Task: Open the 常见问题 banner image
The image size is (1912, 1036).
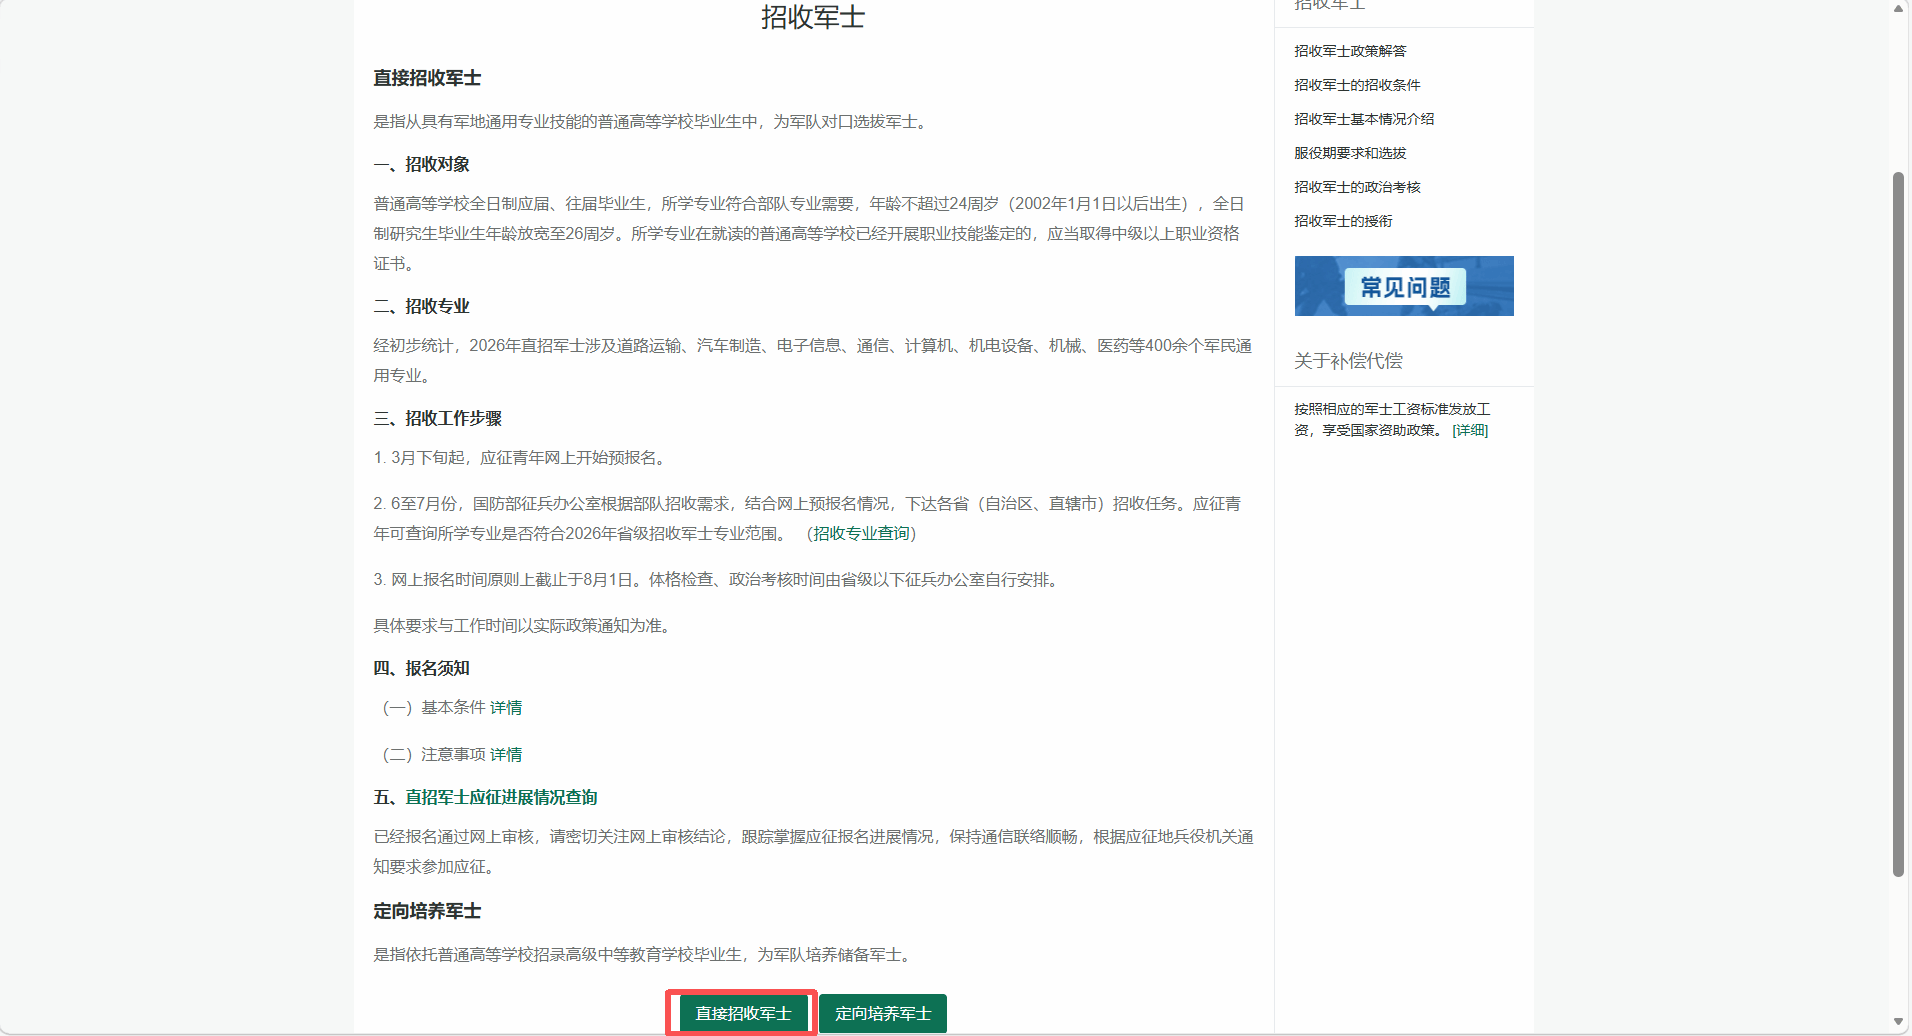Action: coord(1403,286)
